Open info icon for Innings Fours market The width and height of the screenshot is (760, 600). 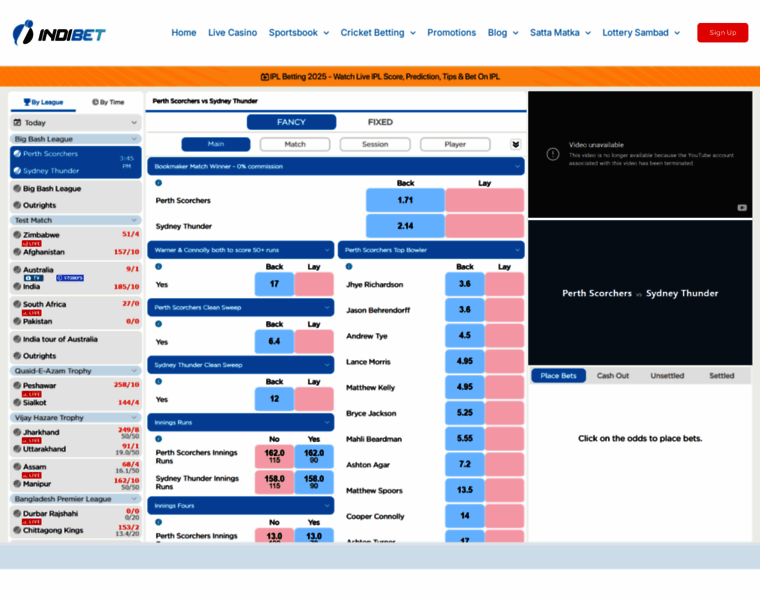[158, 522]
